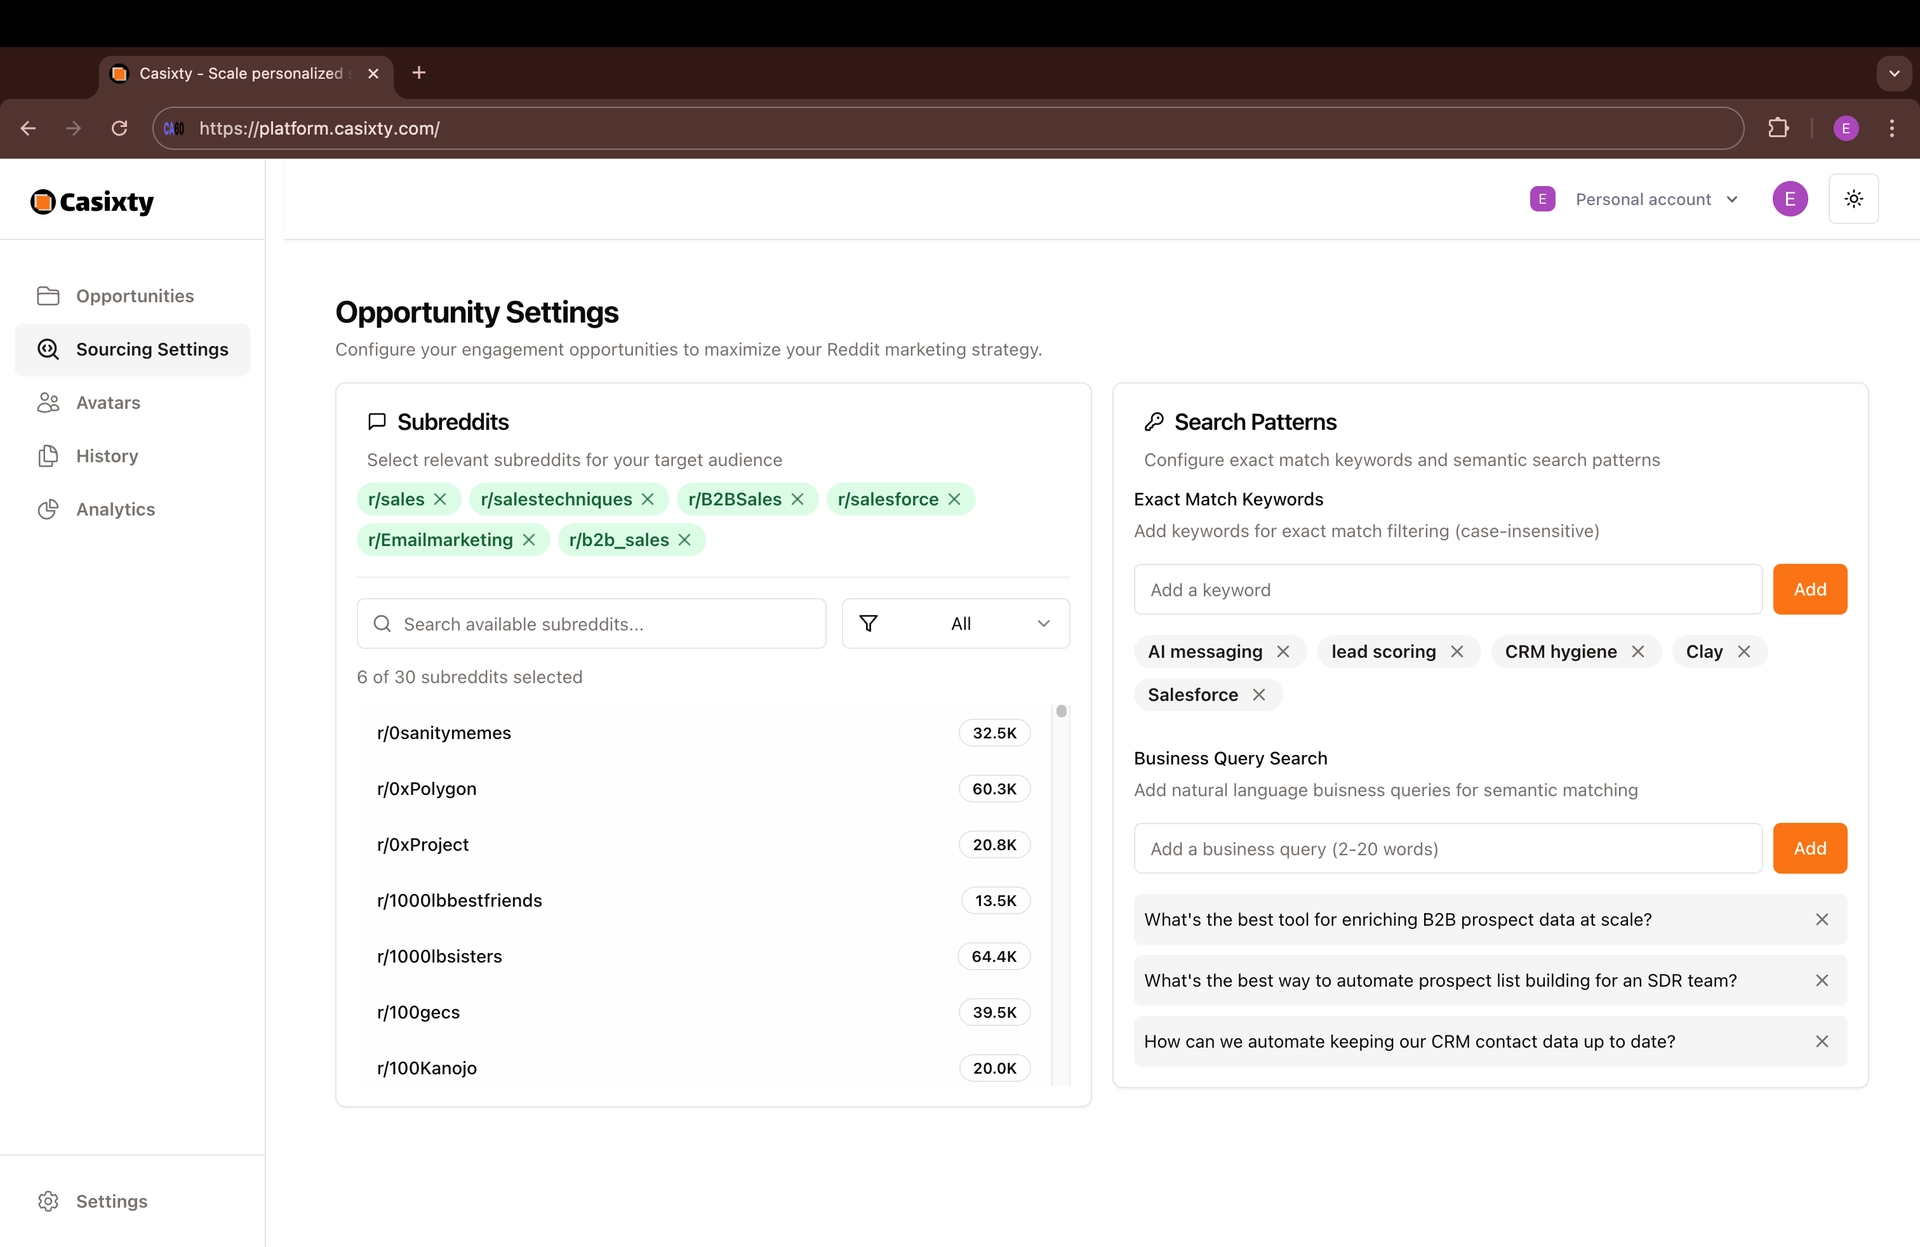The image size is (1920, 1247).
Task: Click the round purple E user avatar
Action: 1790,199
